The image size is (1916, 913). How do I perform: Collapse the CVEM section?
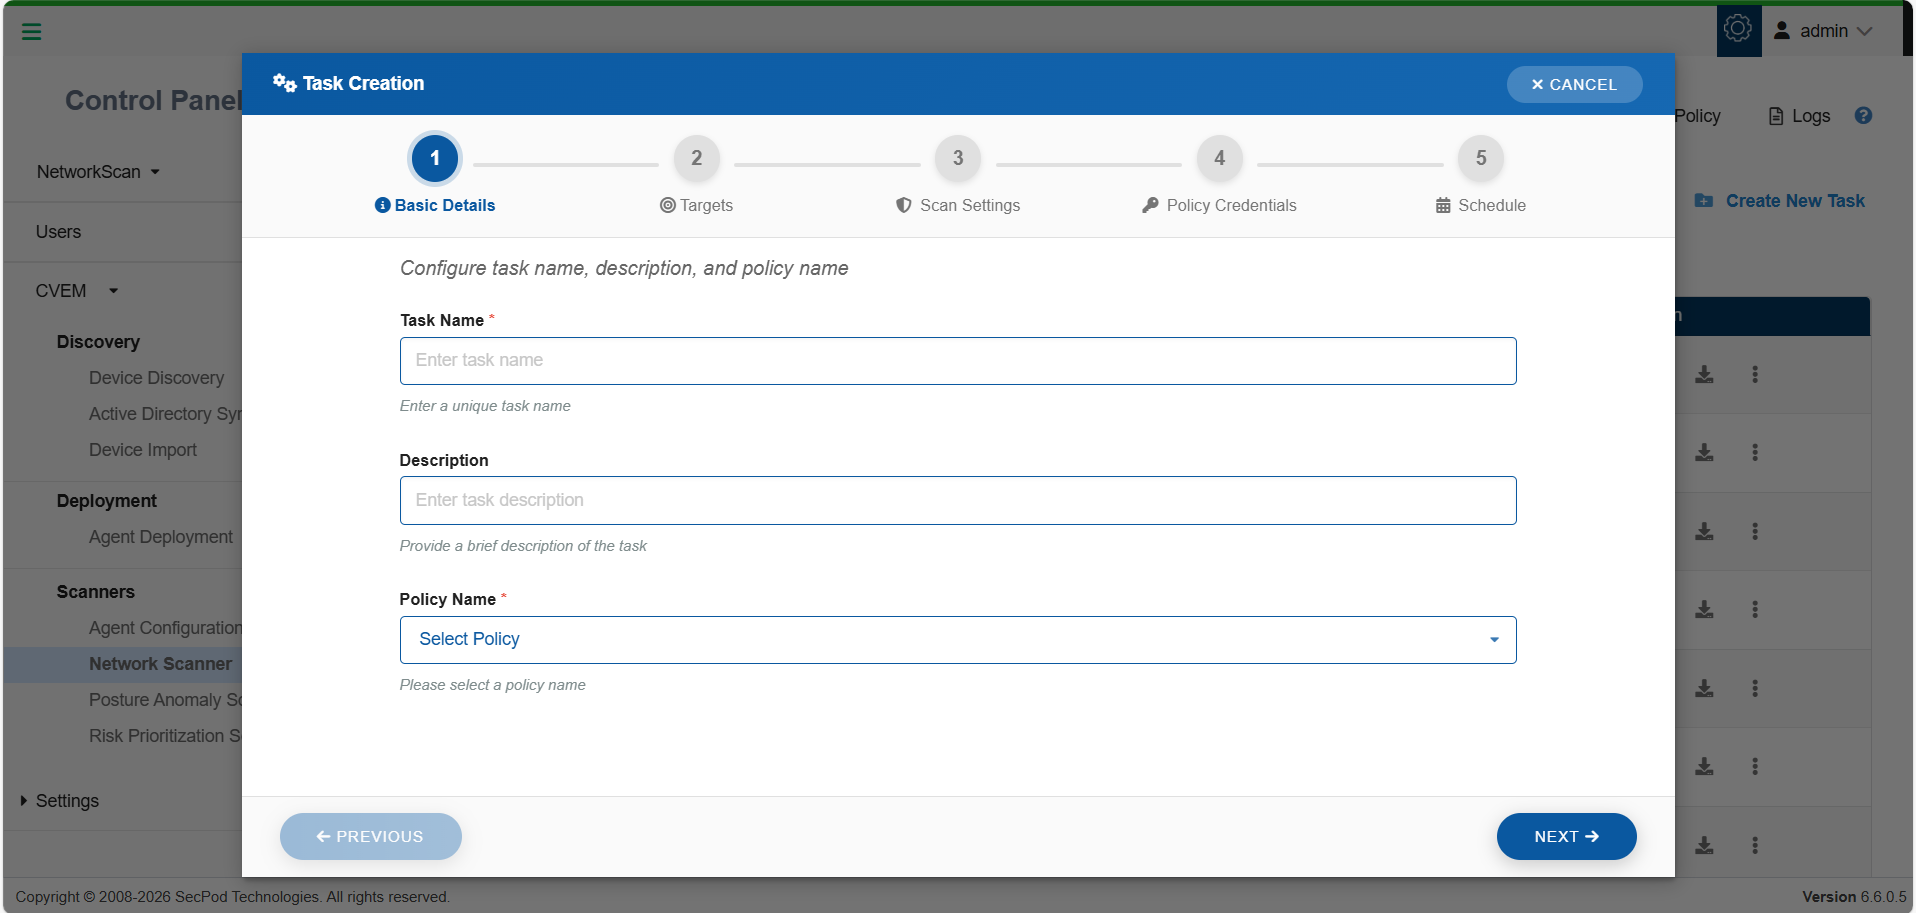tap(113, 291)
